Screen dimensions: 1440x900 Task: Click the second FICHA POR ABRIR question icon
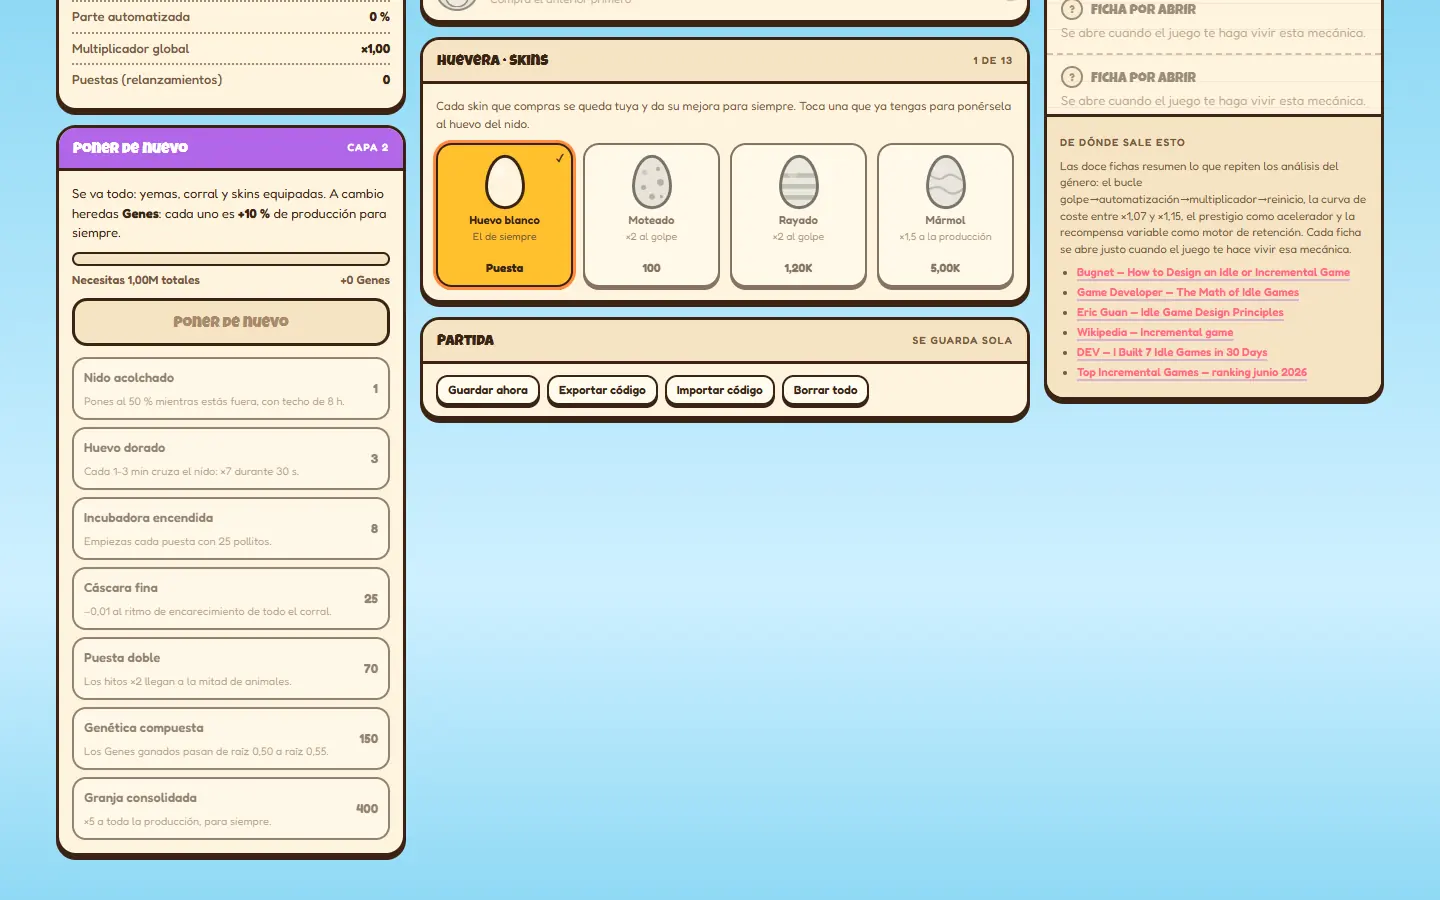[x=1071, y=77]
